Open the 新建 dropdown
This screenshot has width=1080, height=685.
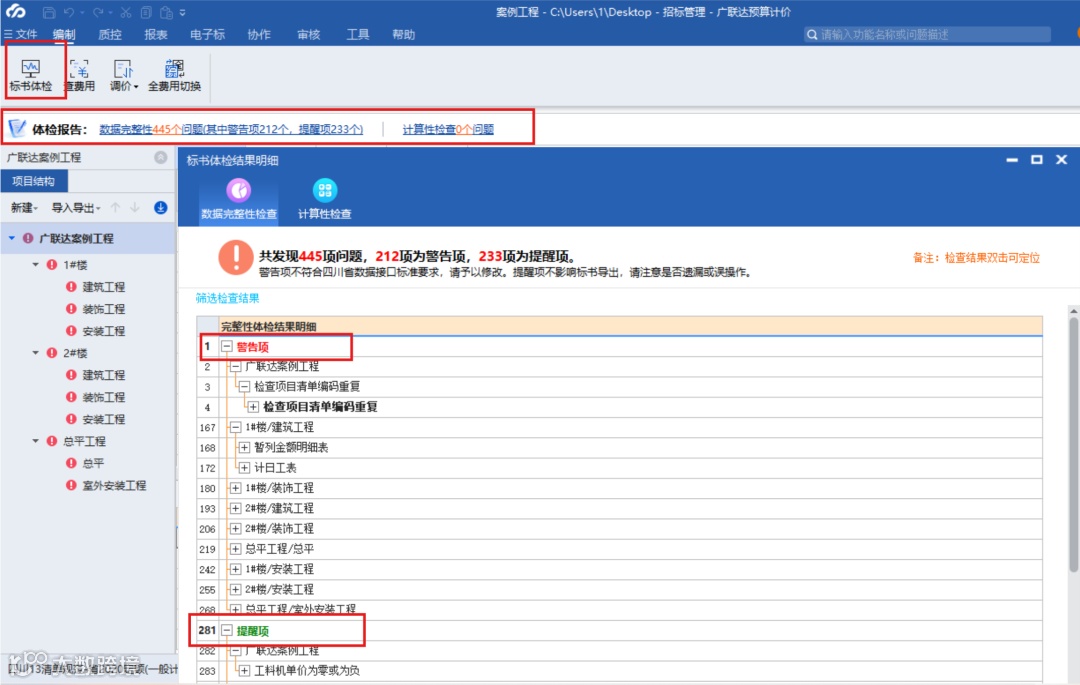pyautogui.click(x=24, y=207)
